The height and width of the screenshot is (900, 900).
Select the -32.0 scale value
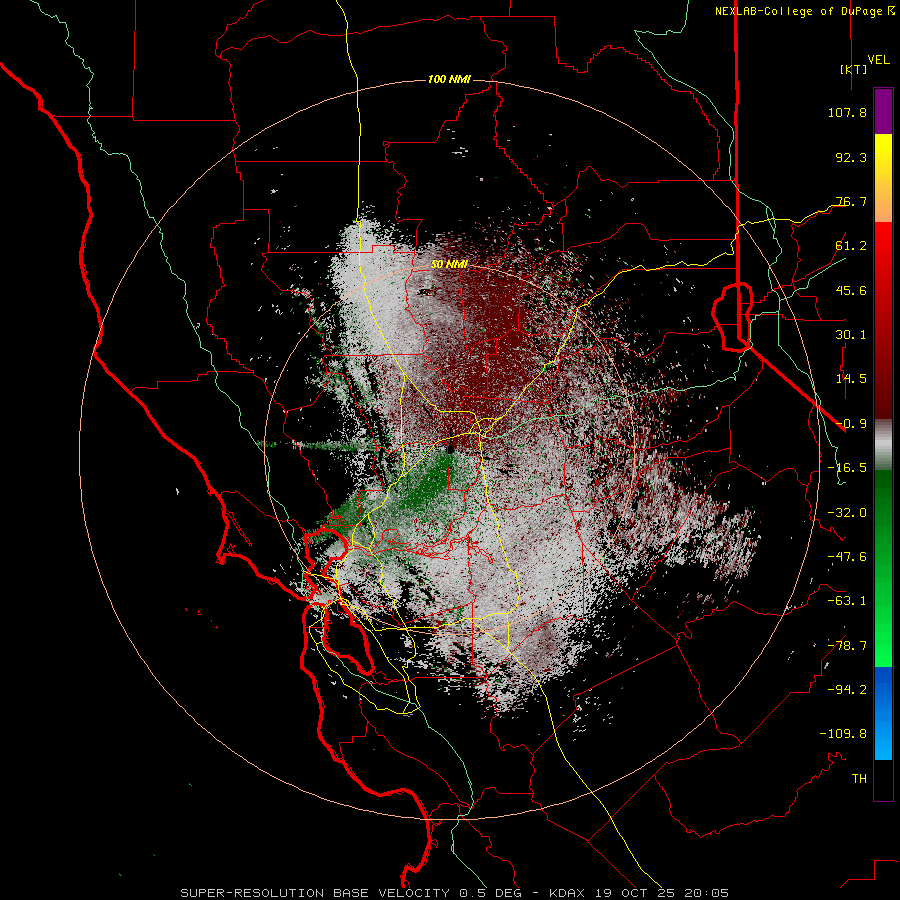click(847, 513)
